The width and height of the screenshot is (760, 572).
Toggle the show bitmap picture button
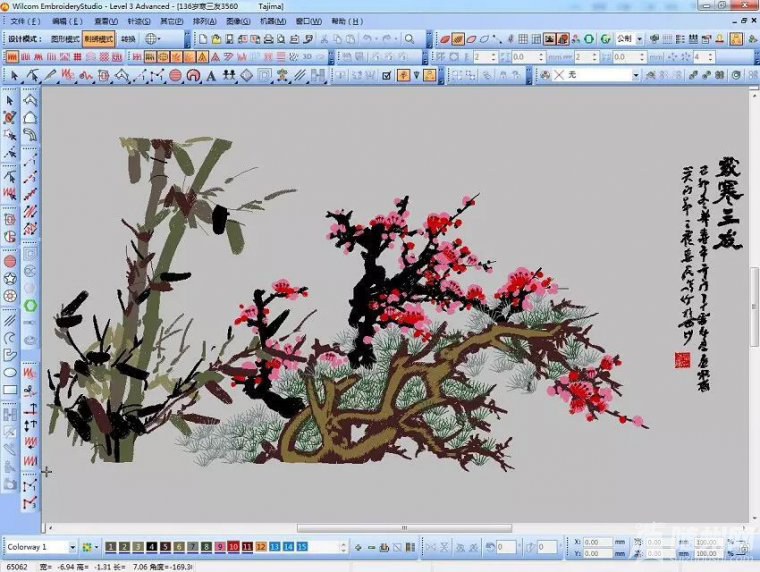(x=549, y=39)
